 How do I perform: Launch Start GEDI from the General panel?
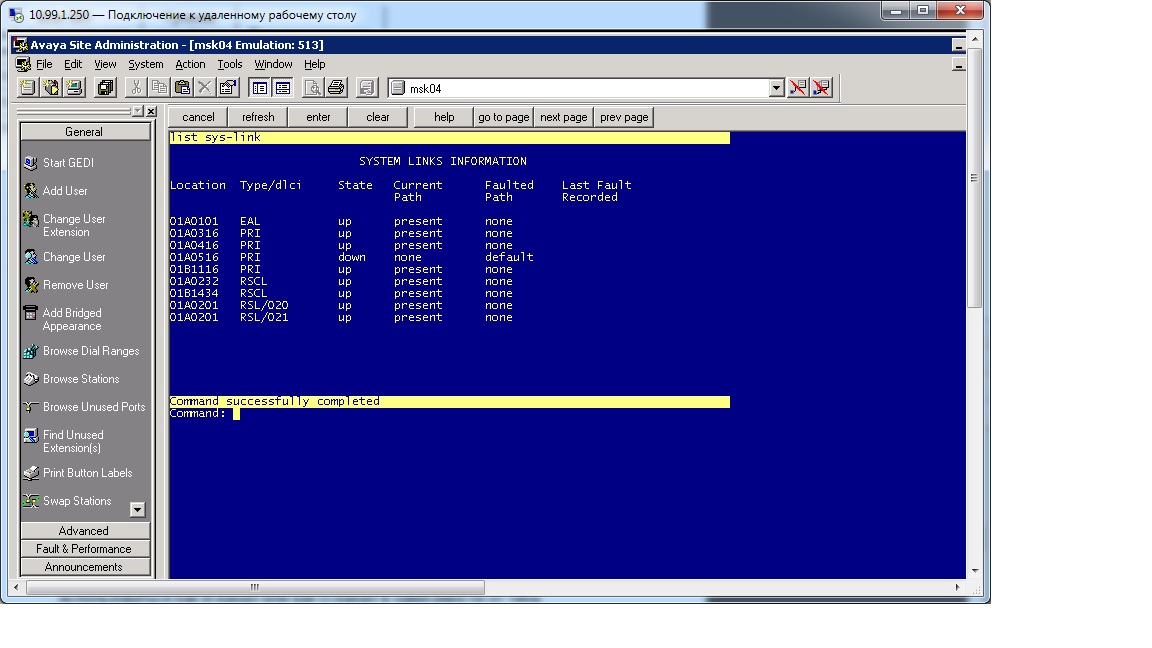point(59,163)
